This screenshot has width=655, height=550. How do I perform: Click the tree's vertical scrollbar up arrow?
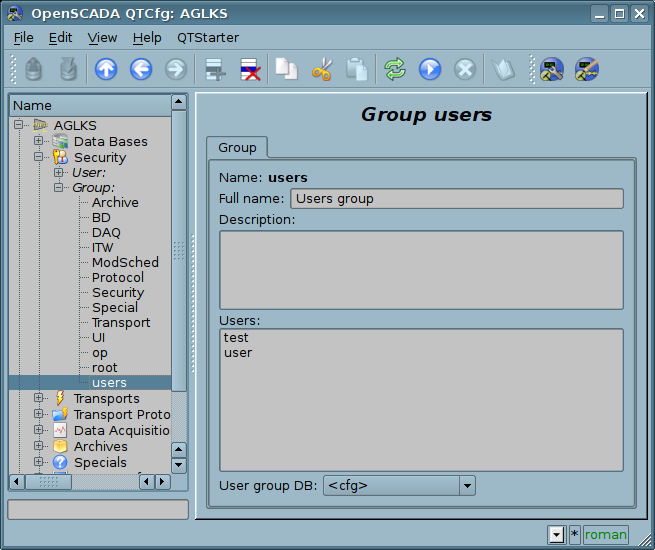179,101
